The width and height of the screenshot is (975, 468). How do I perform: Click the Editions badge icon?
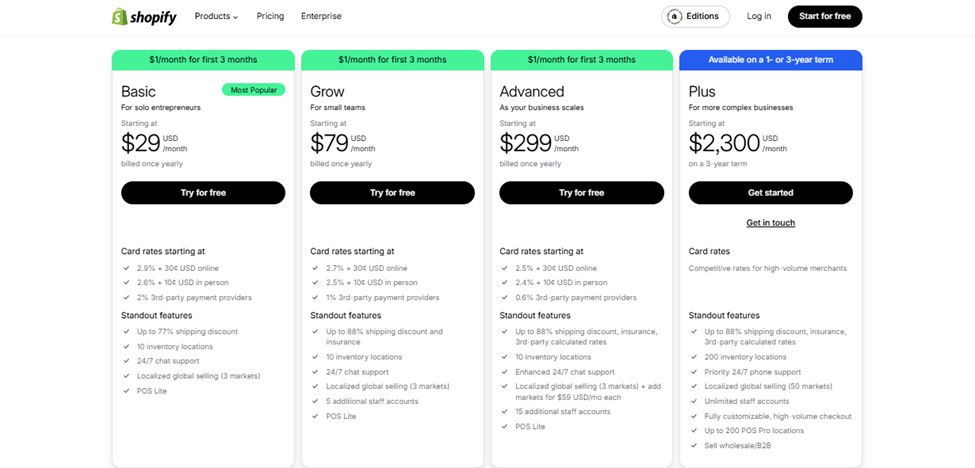point(675,17)
